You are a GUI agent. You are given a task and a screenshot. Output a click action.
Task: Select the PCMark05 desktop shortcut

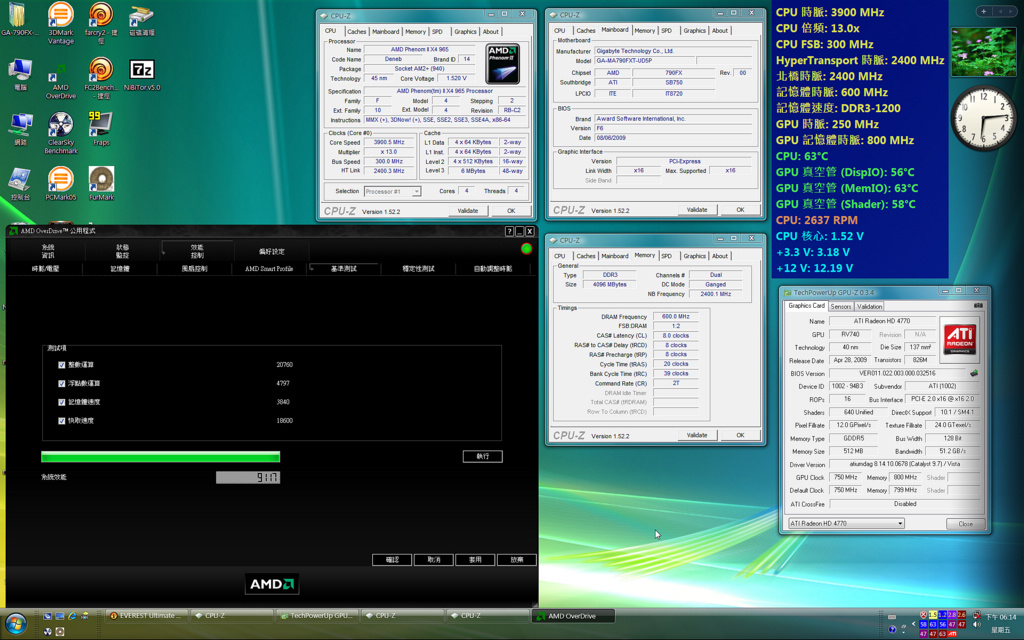pyautogui.click(x=61, y=184)
